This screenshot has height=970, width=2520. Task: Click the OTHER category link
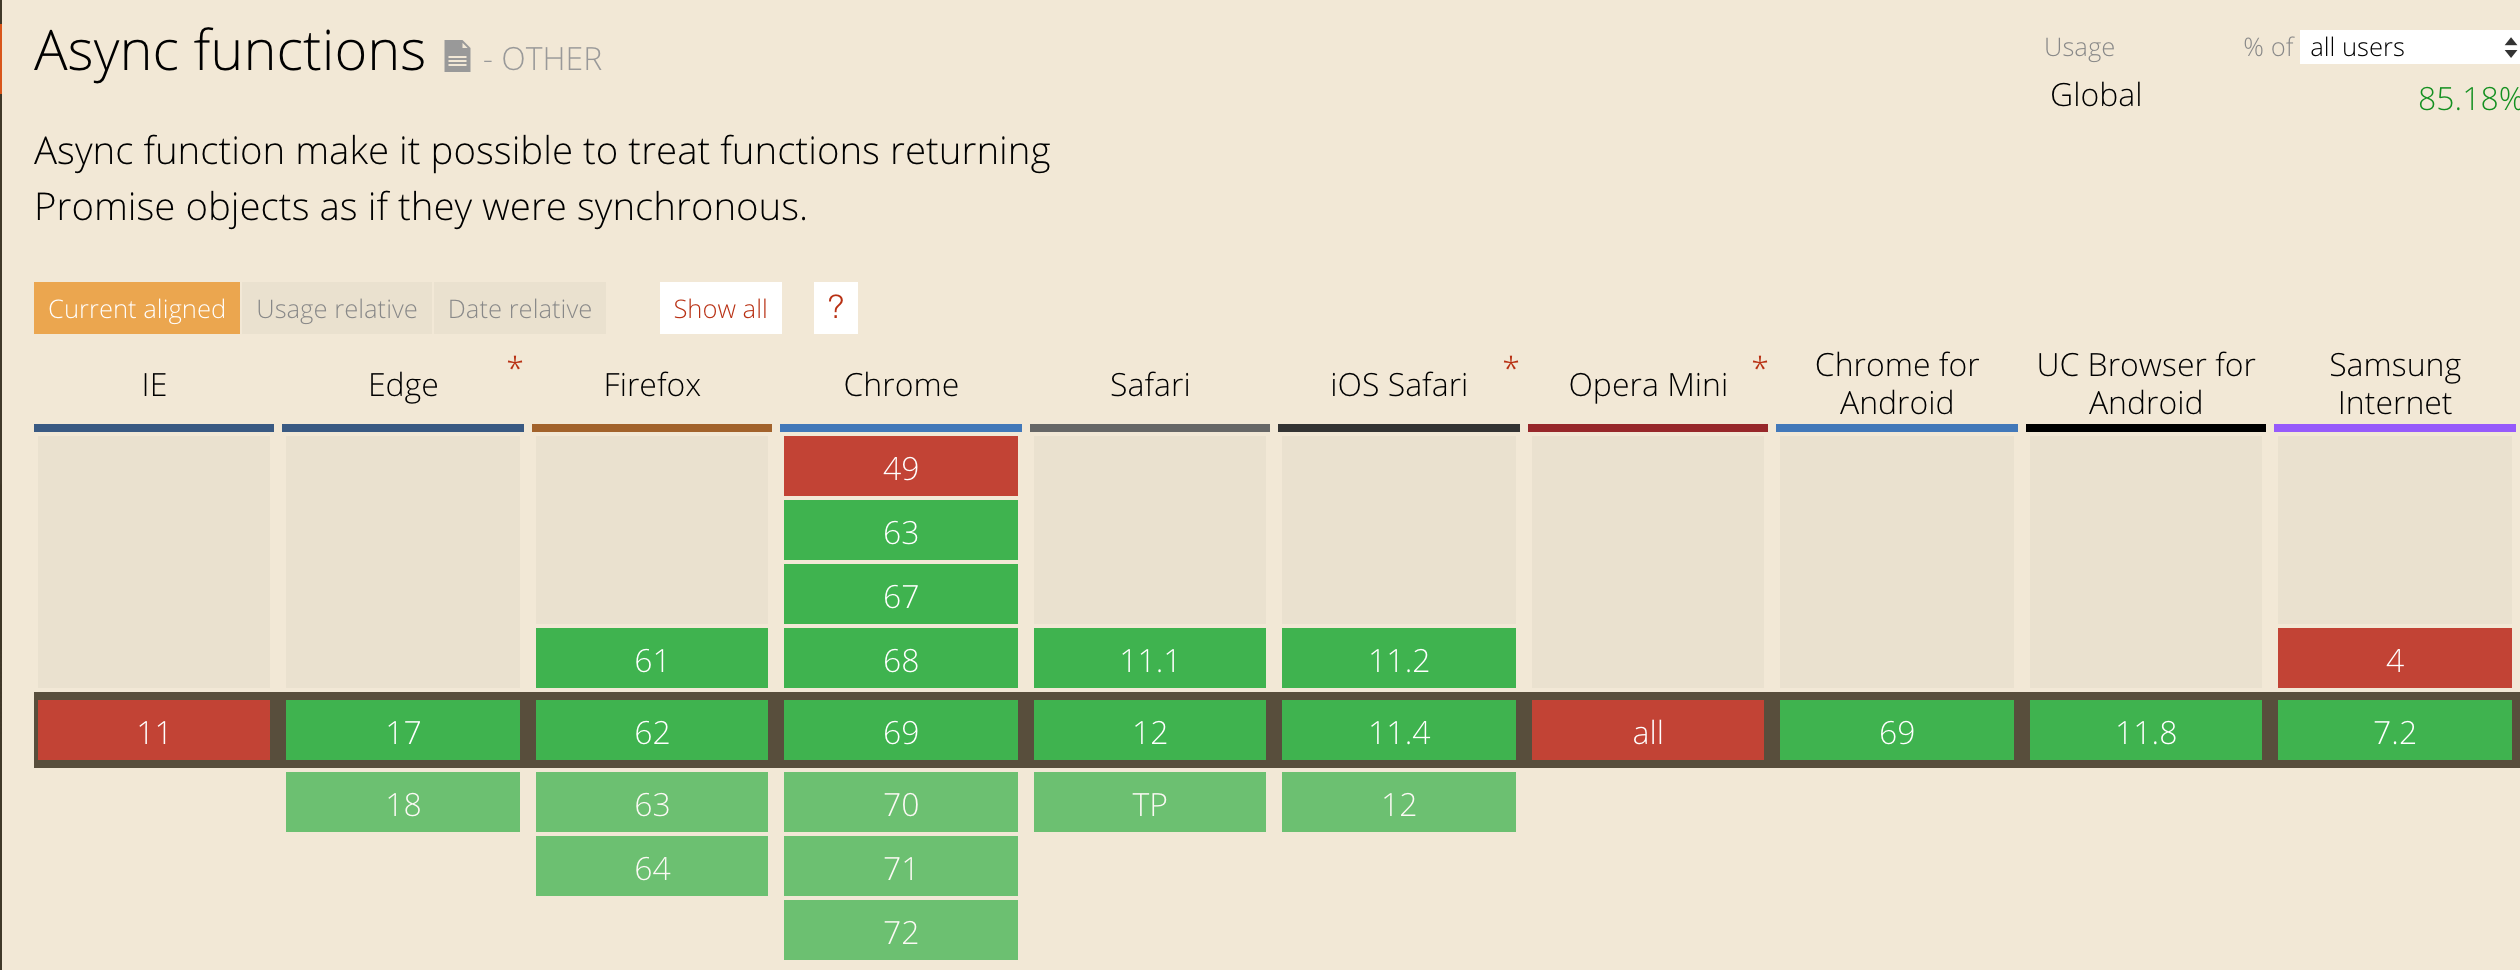552,59
